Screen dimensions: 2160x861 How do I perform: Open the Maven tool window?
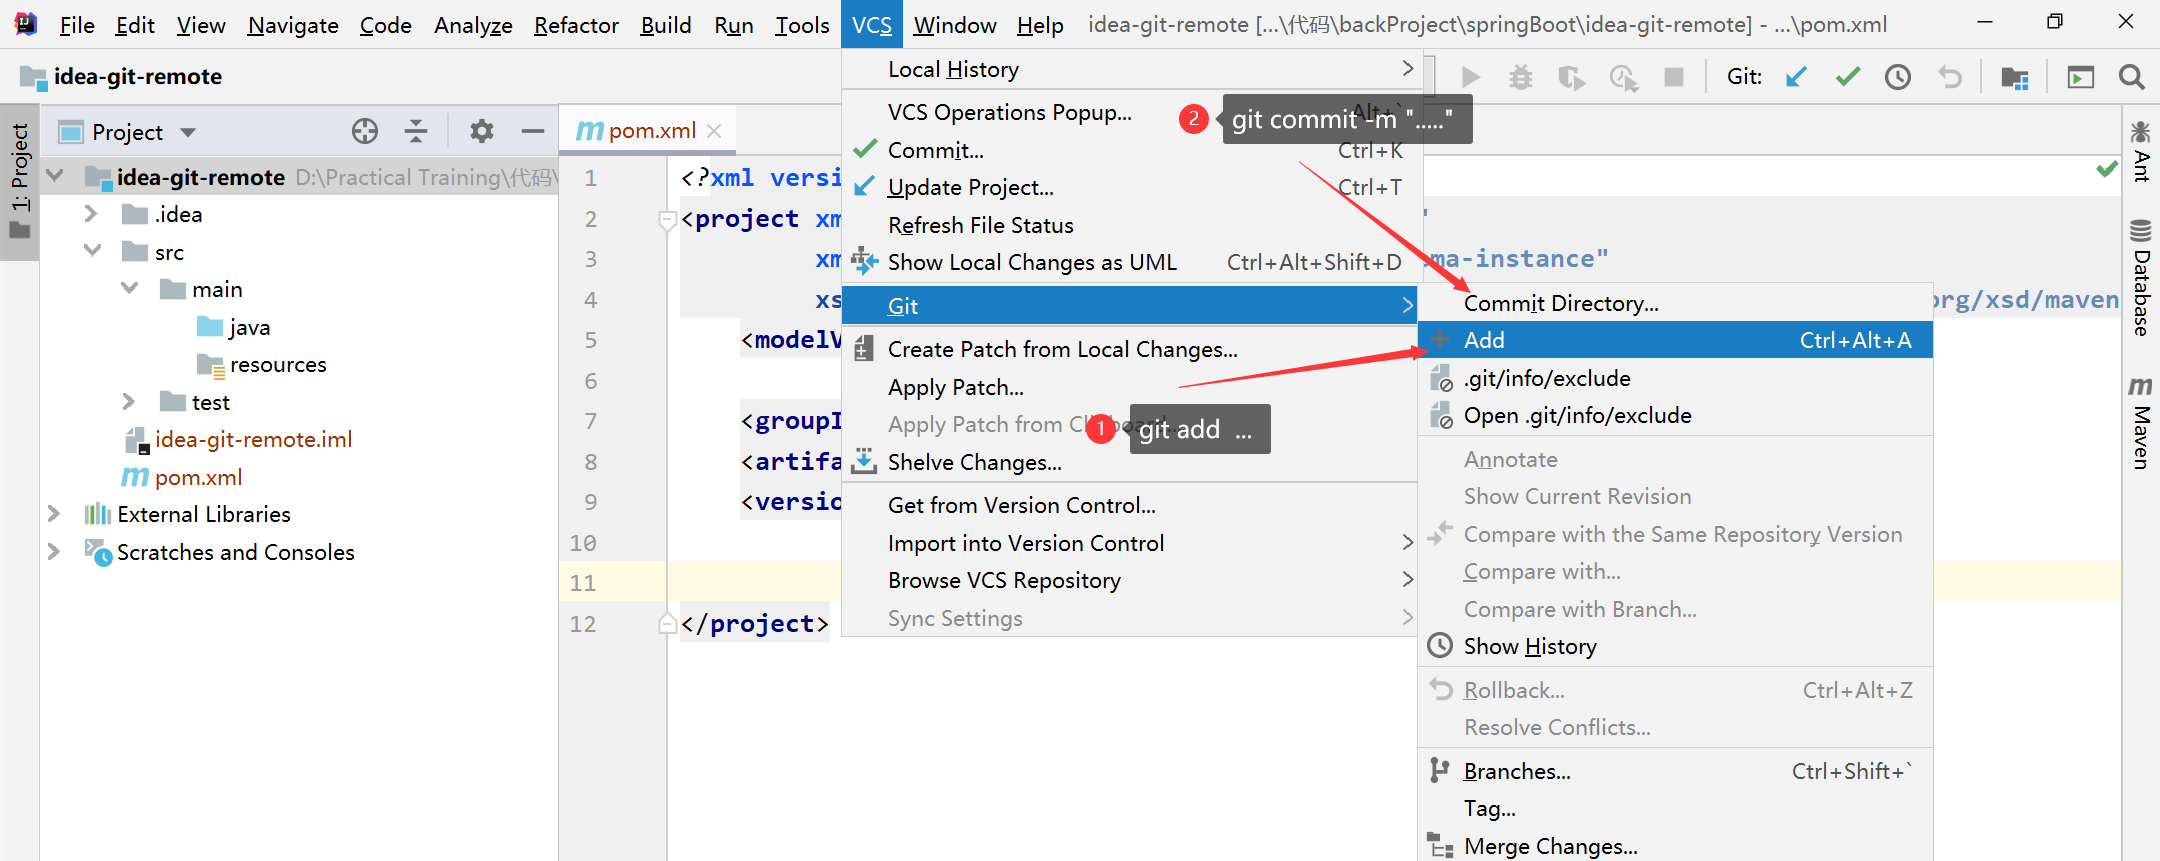point(2140,422)
